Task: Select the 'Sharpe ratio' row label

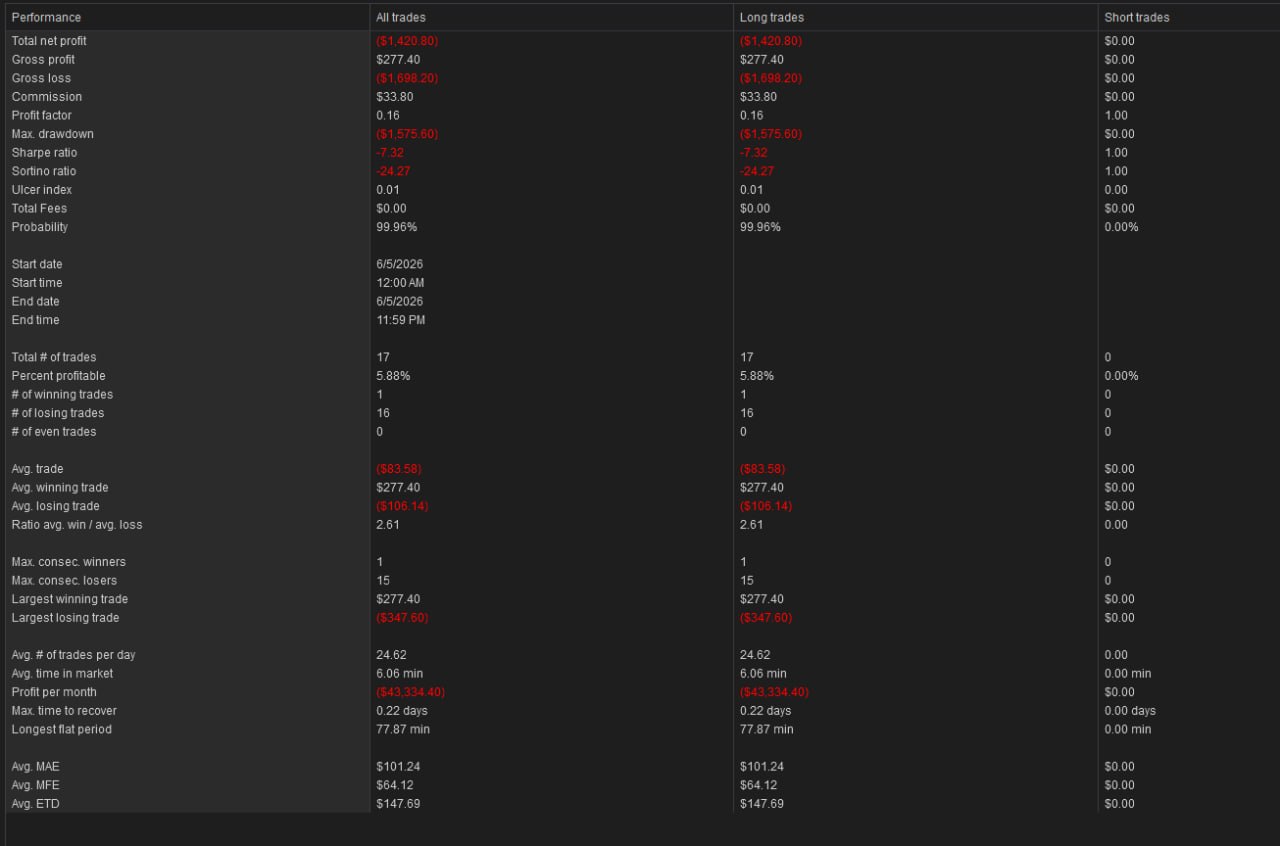Action: click(x=44, y=153)
